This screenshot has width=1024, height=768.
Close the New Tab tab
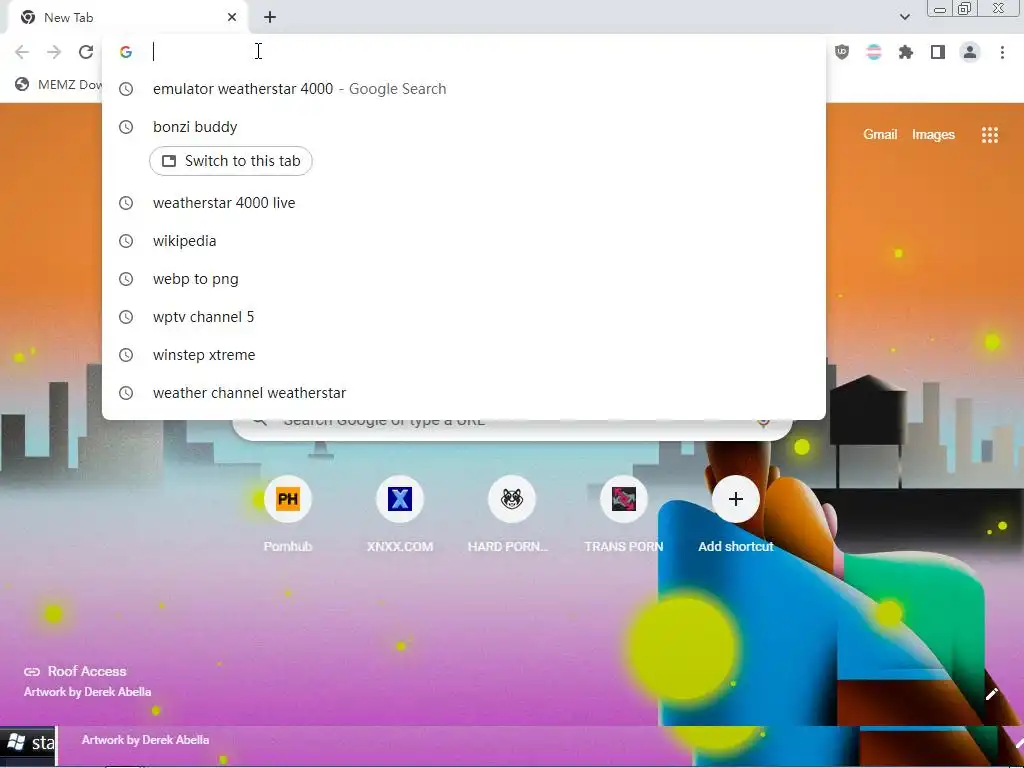coord(232,18)
